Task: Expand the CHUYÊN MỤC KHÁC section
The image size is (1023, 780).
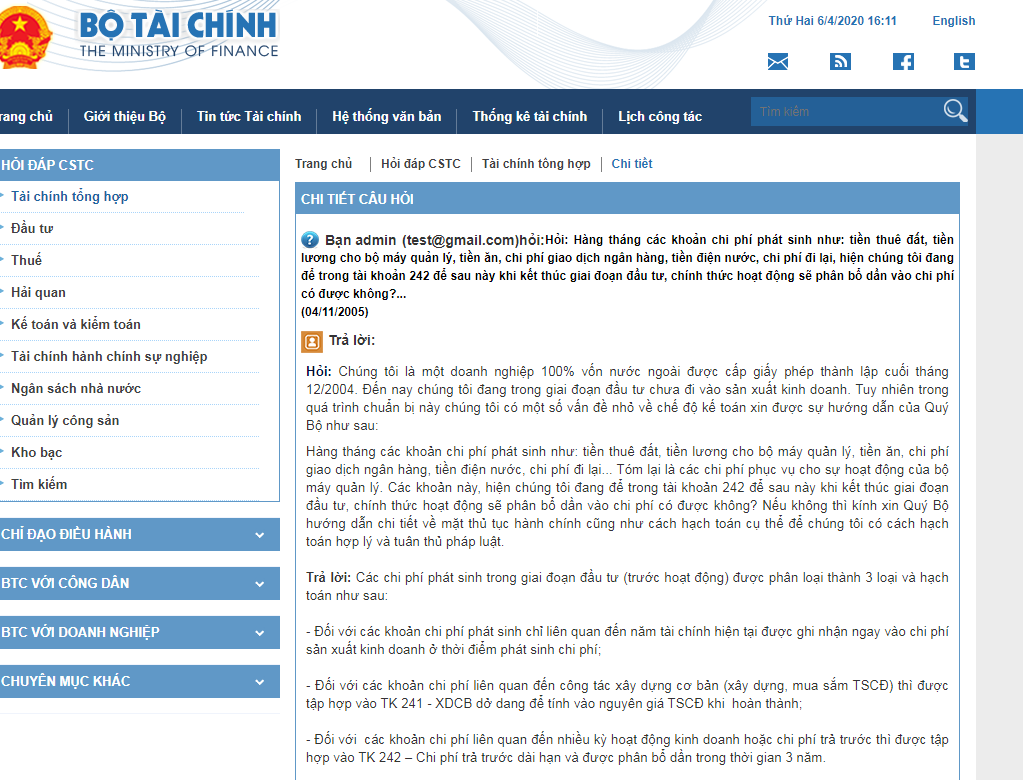Action: (x=259, y=682)
